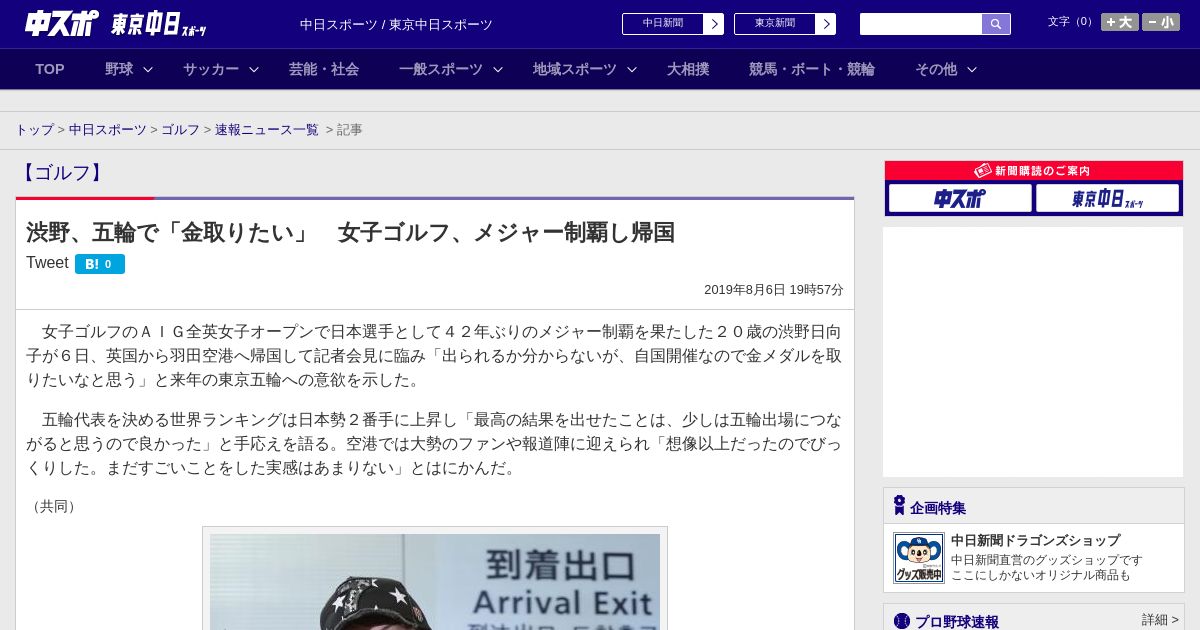The image size is (1200, 630).
Task: Click the Chunichi Sports logo in the header
Action: [61, 23]
